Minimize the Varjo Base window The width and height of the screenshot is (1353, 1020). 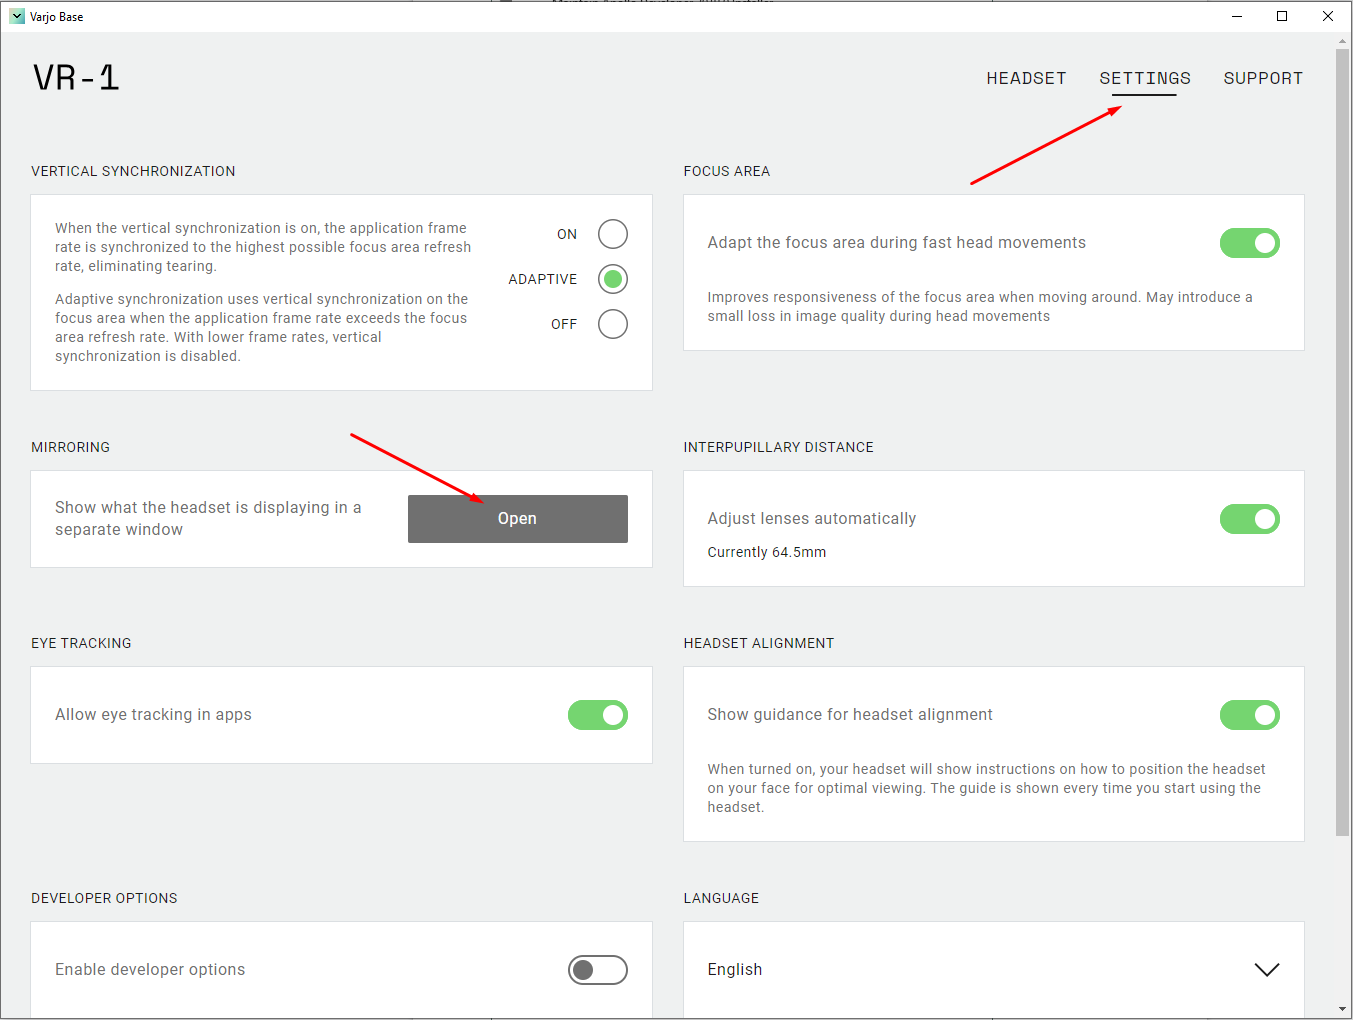pos(1237,16)
